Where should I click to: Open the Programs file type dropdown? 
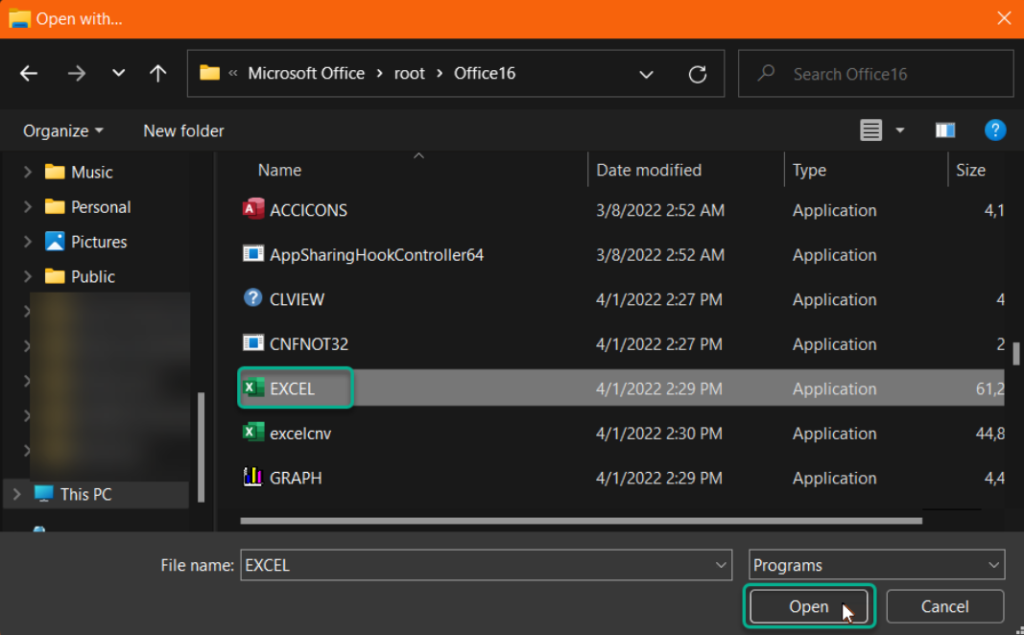875,565
